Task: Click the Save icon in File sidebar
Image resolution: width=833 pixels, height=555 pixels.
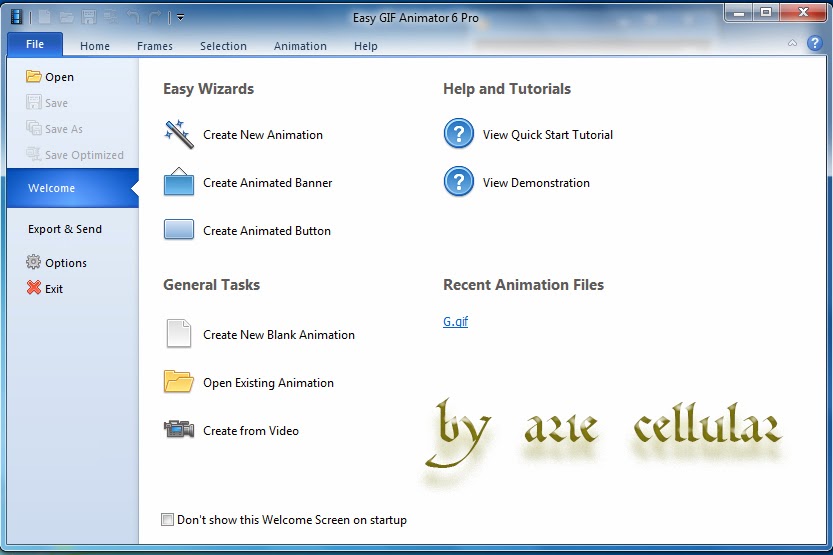Action: tap(33, 102)
